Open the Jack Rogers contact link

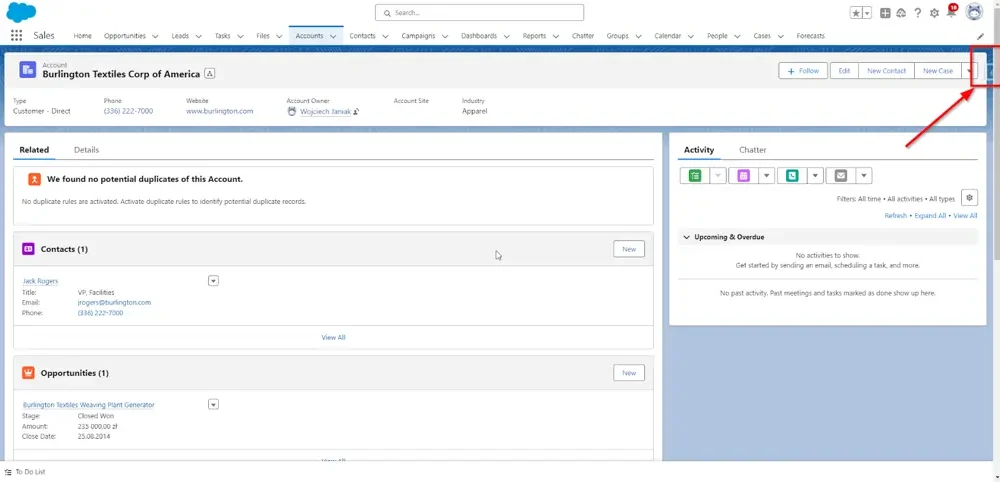(x=40, y=281)
